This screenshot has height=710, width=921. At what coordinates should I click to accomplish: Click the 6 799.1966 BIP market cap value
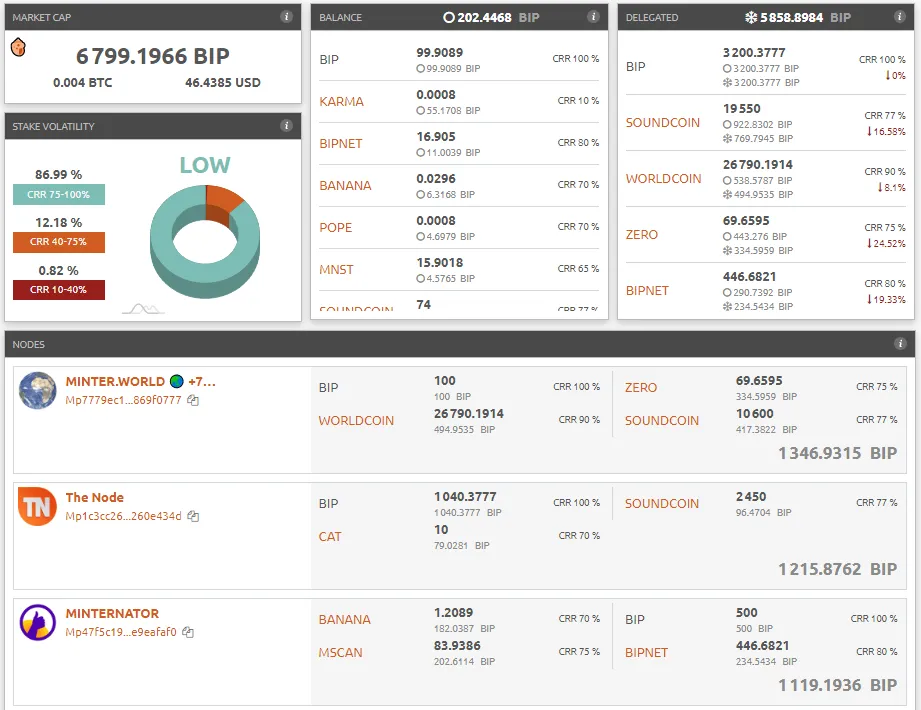point(153,56)
